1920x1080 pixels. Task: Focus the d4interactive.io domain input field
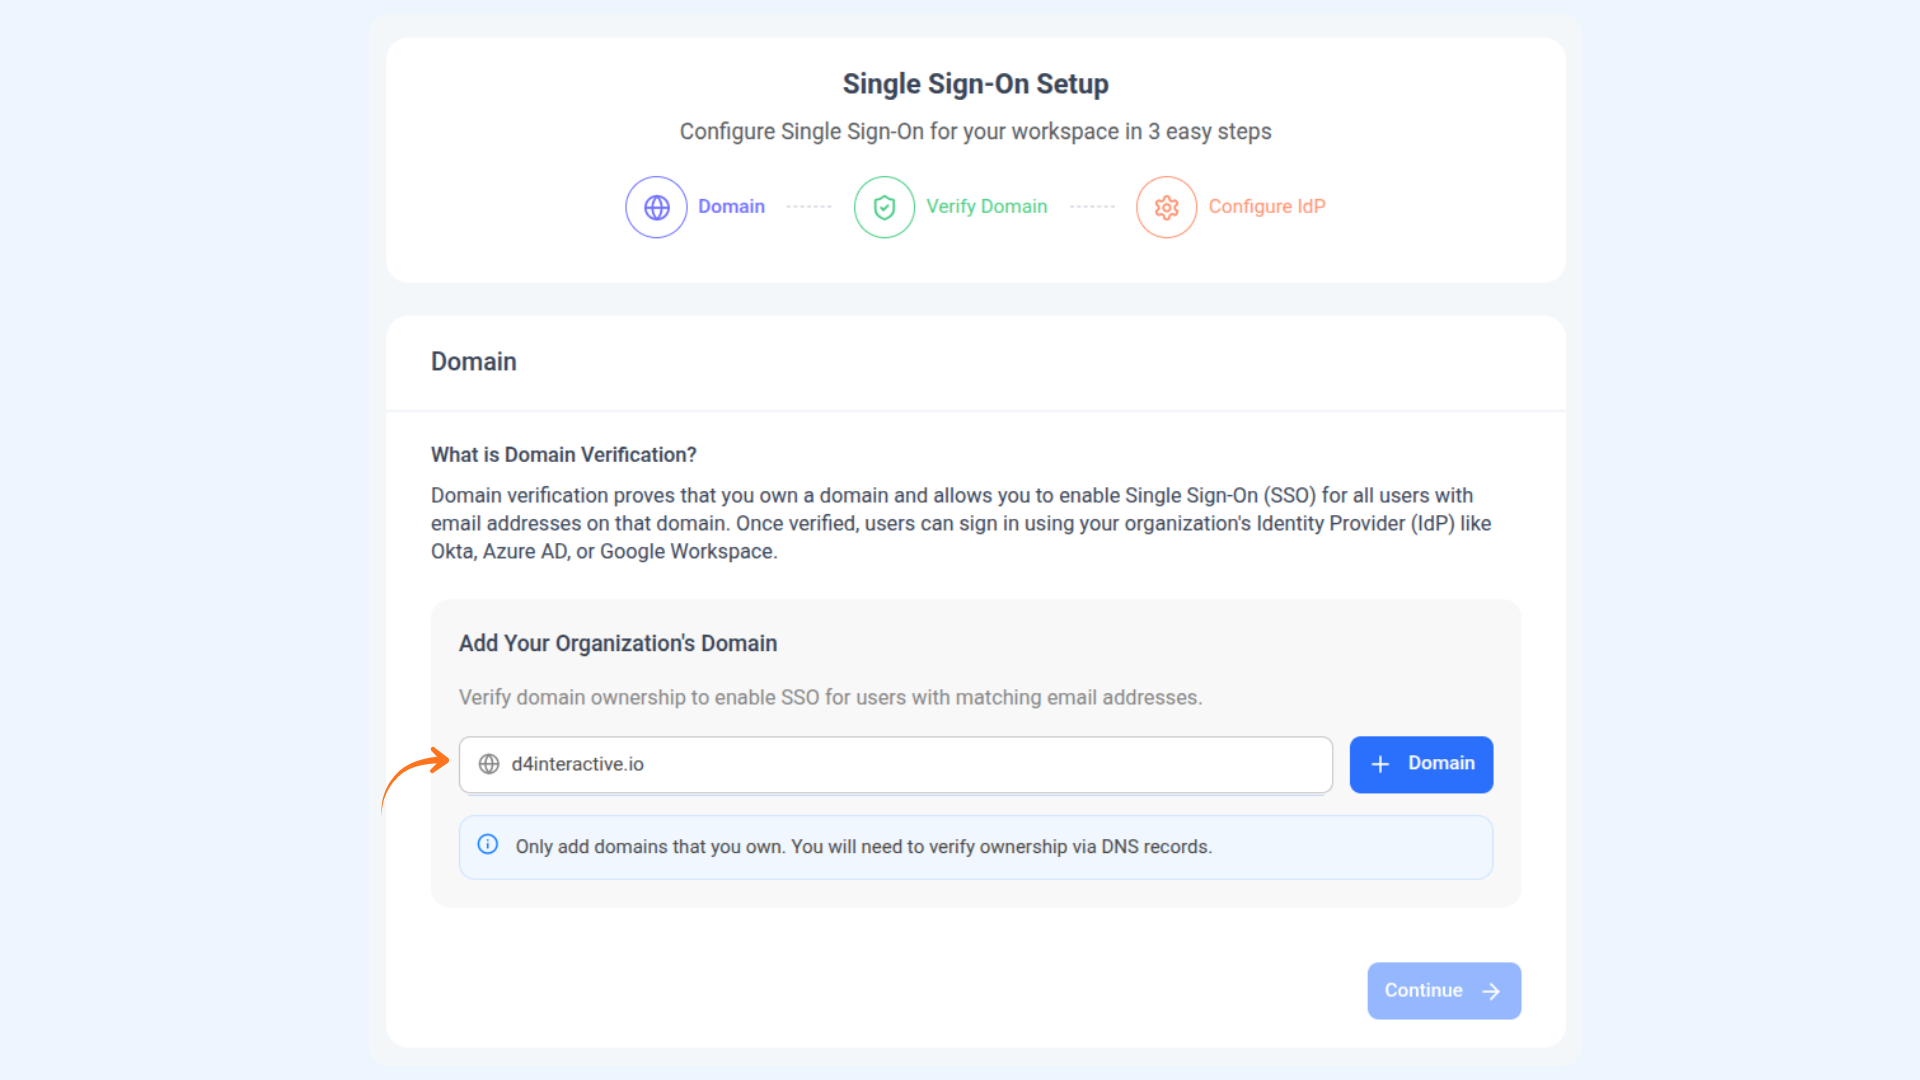(x=900, y=764)
